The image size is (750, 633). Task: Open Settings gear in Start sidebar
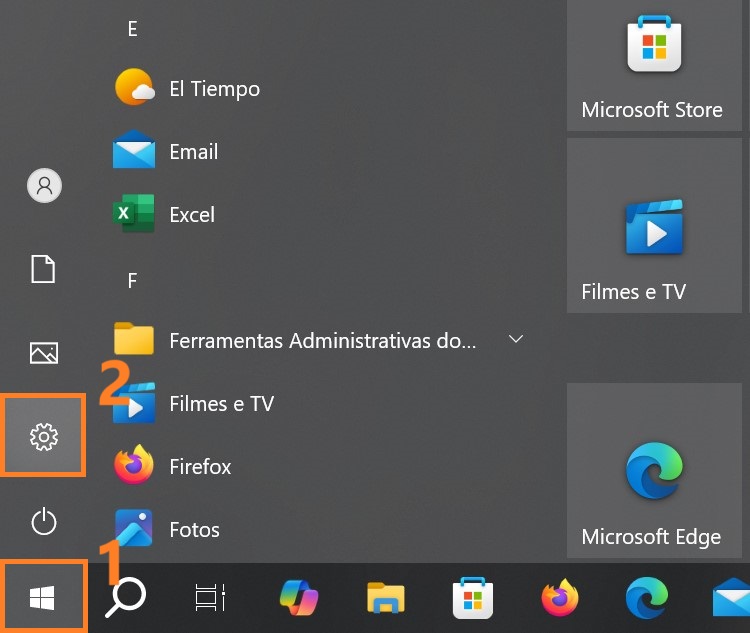[x=44, y=436]
